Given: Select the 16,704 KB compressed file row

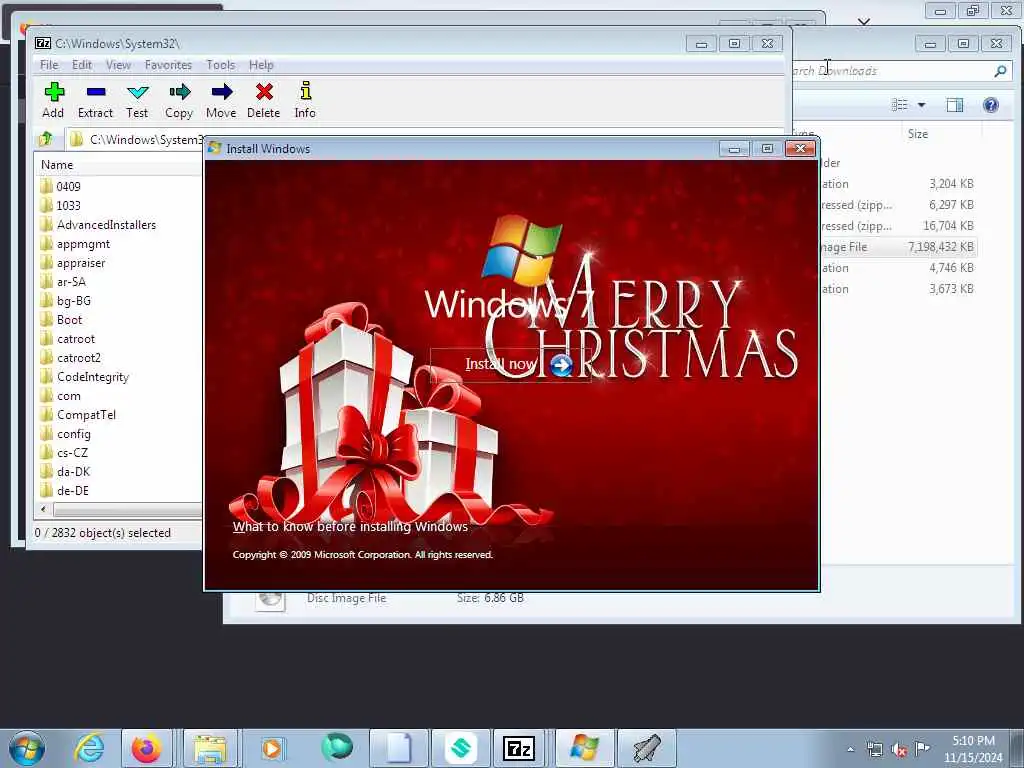Looking at the screenshot, I should point(898,226).
